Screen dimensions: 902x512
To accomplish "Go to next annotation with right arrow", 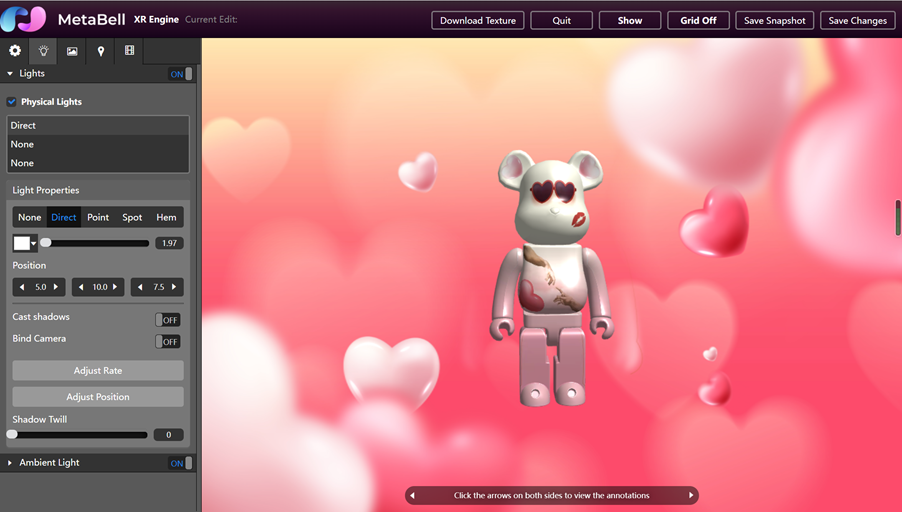I will 691,495.
